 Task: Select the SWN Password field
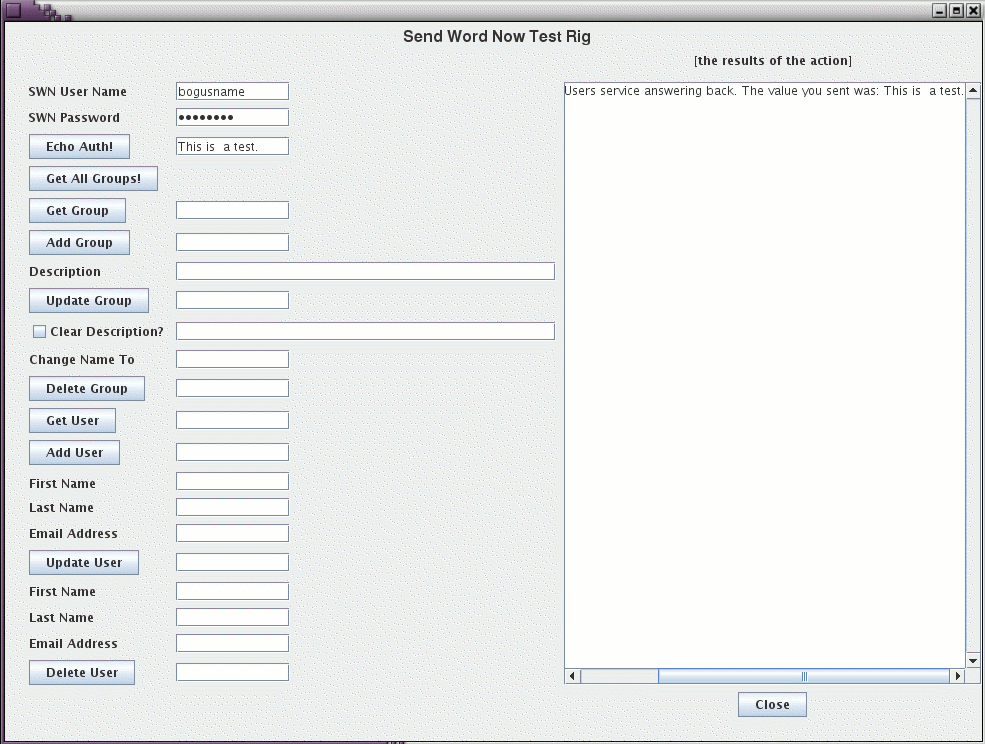(x=231, y=116)
